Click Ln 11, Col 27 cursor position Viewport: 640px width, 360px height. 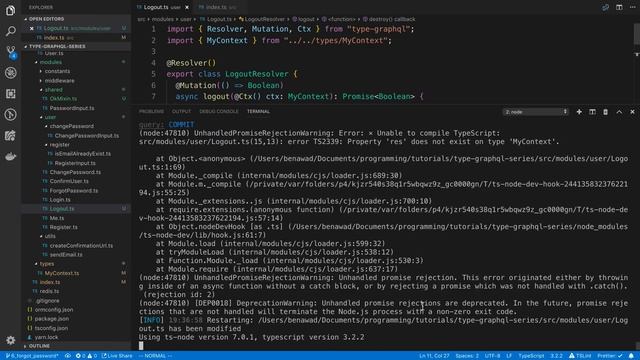click(434, 356)
